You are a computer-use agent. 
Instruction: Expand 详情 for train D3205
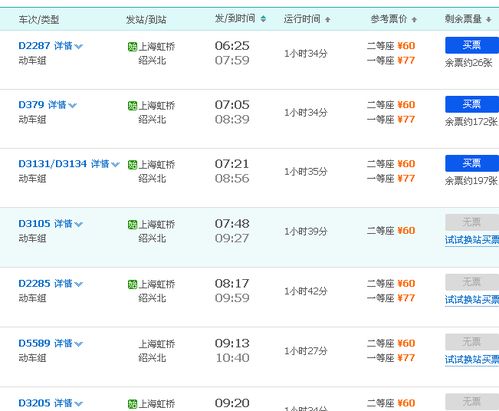(68, 403)
